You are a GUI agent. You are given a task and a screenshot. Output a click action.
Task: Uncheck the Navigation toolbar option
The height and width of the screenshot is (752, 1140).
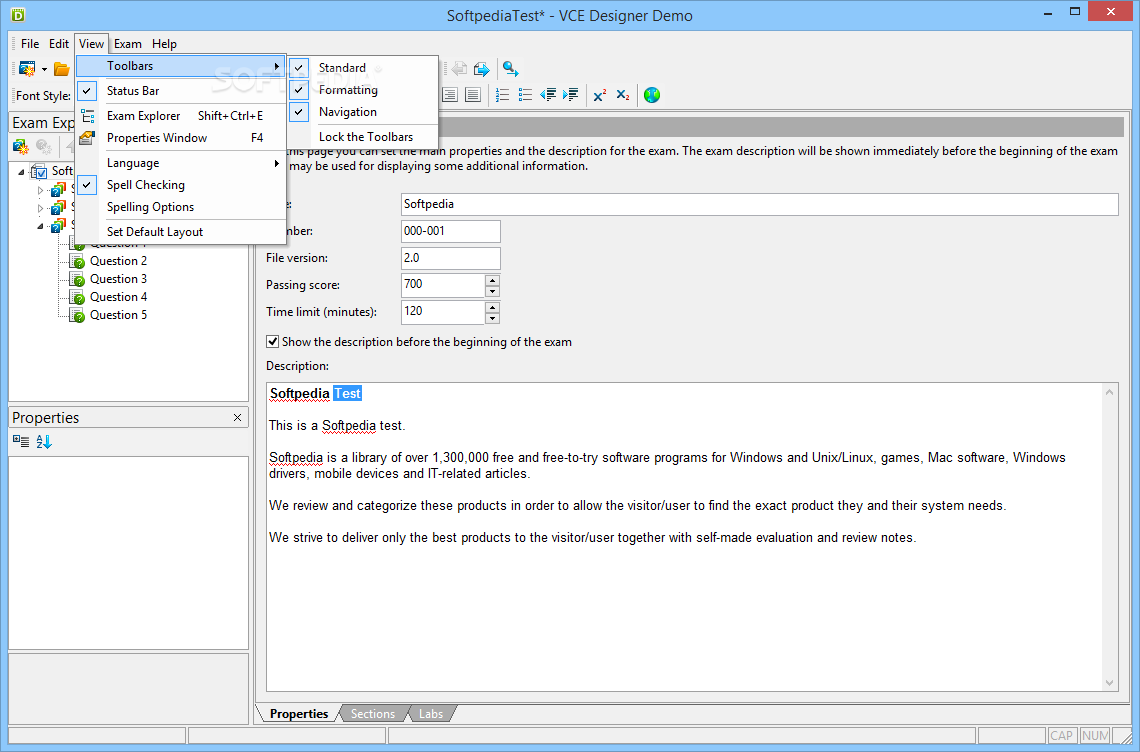tap(299, 112)
